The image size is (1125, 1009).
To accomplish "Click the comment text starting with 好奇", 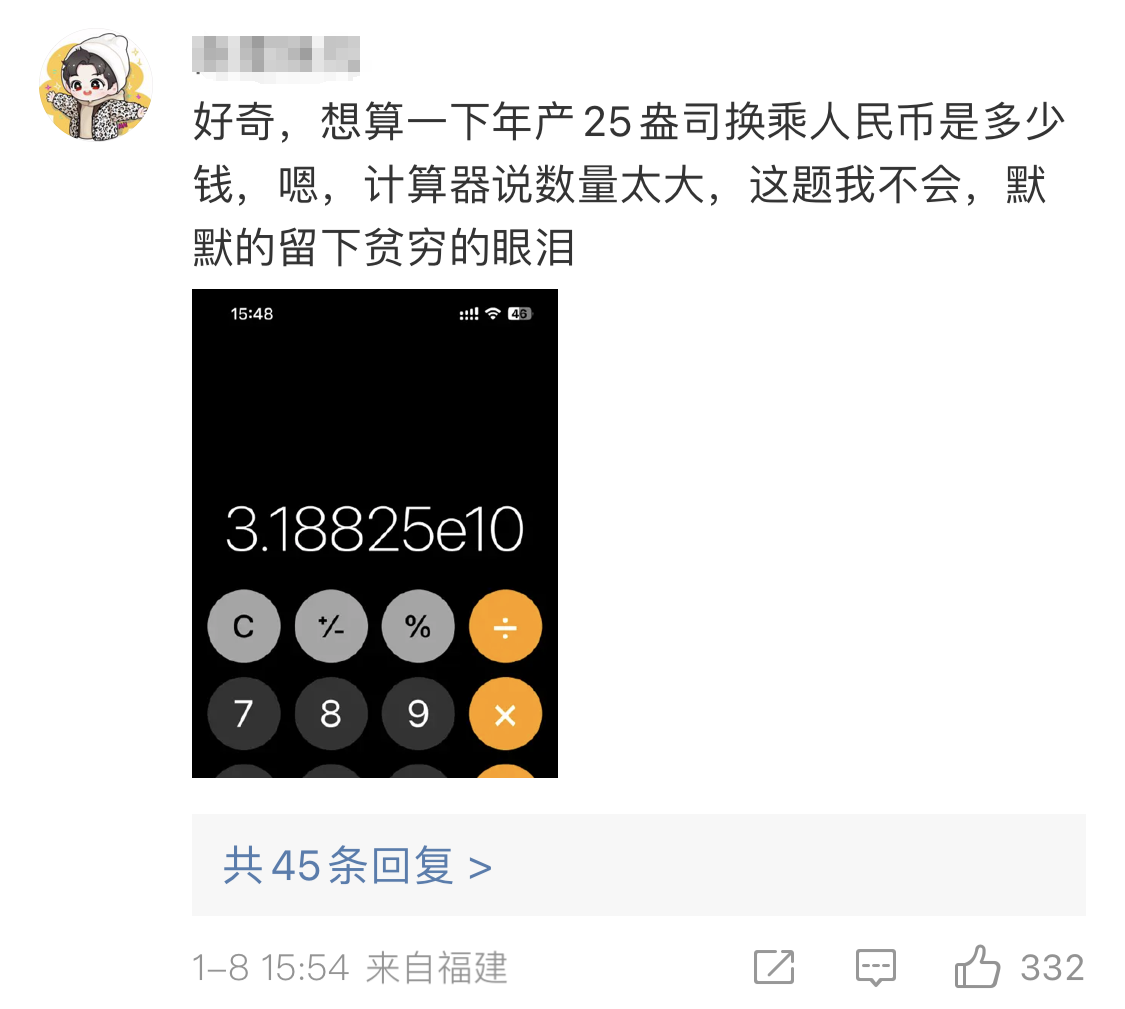I will pyautogui.click(x=628, y=184).
